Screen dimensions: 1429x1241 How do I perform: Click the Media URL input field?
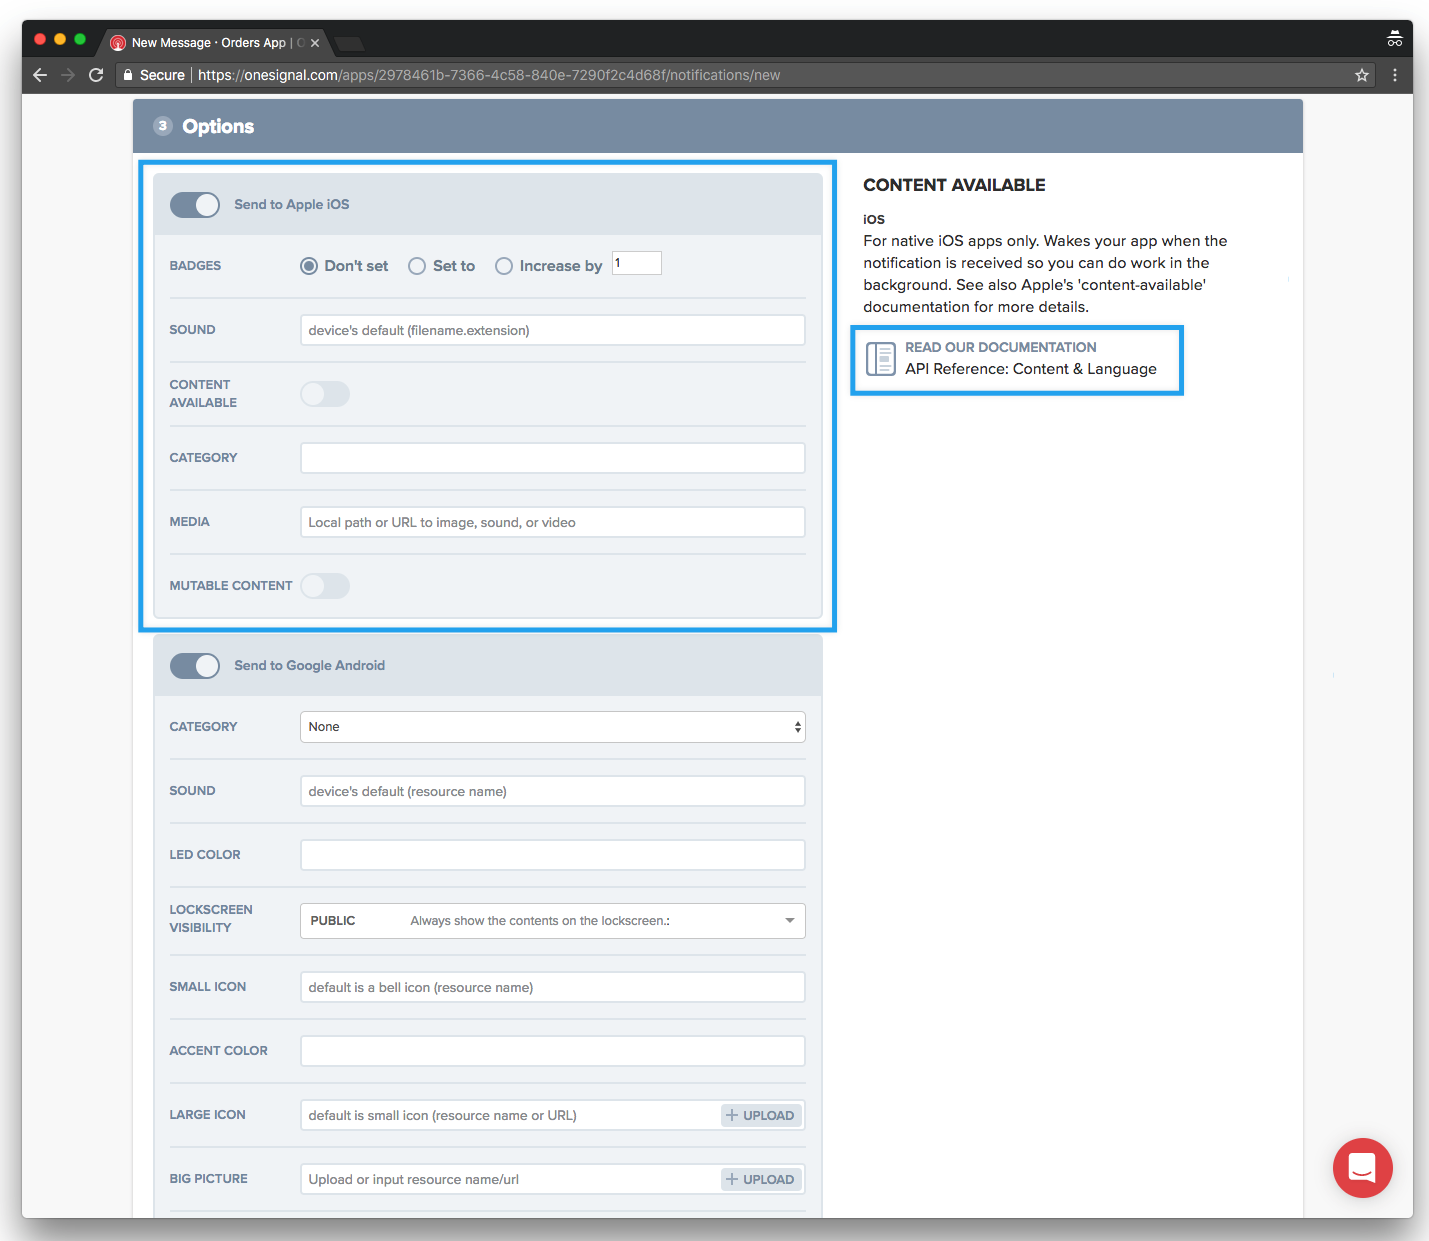[552, 522]
